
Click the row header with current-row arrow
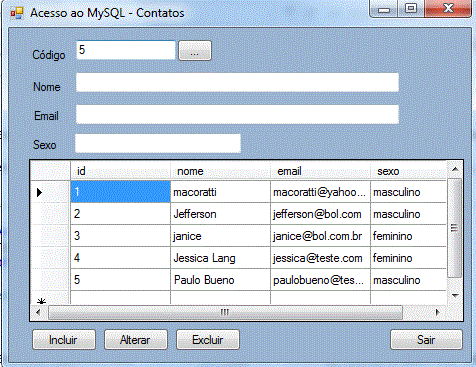[50, 192]
